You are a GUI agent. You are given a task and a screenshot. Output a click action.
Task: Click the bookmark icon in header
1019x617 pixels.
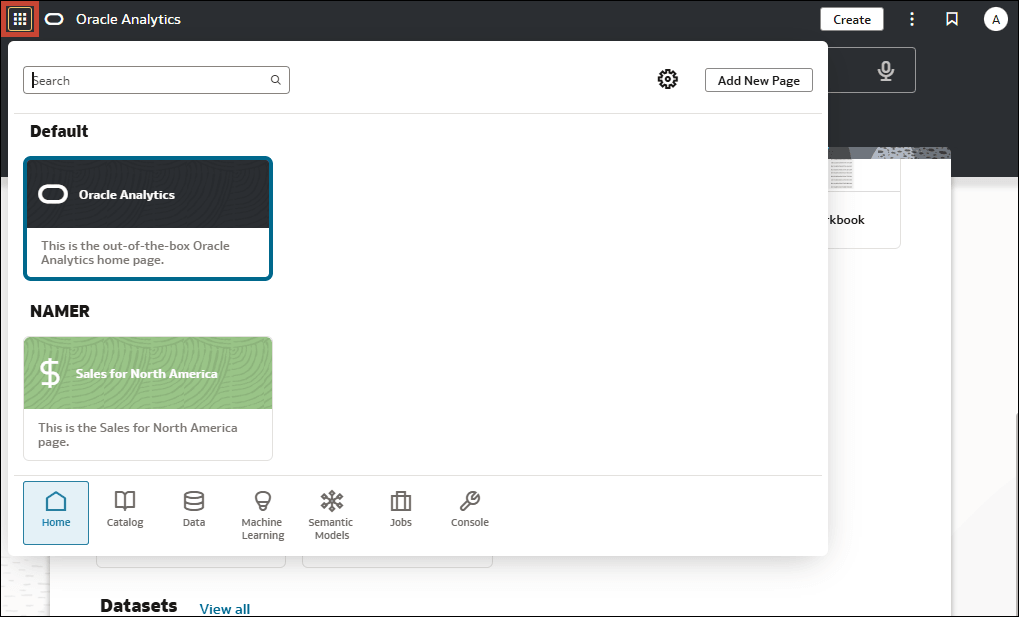[952, 20]
